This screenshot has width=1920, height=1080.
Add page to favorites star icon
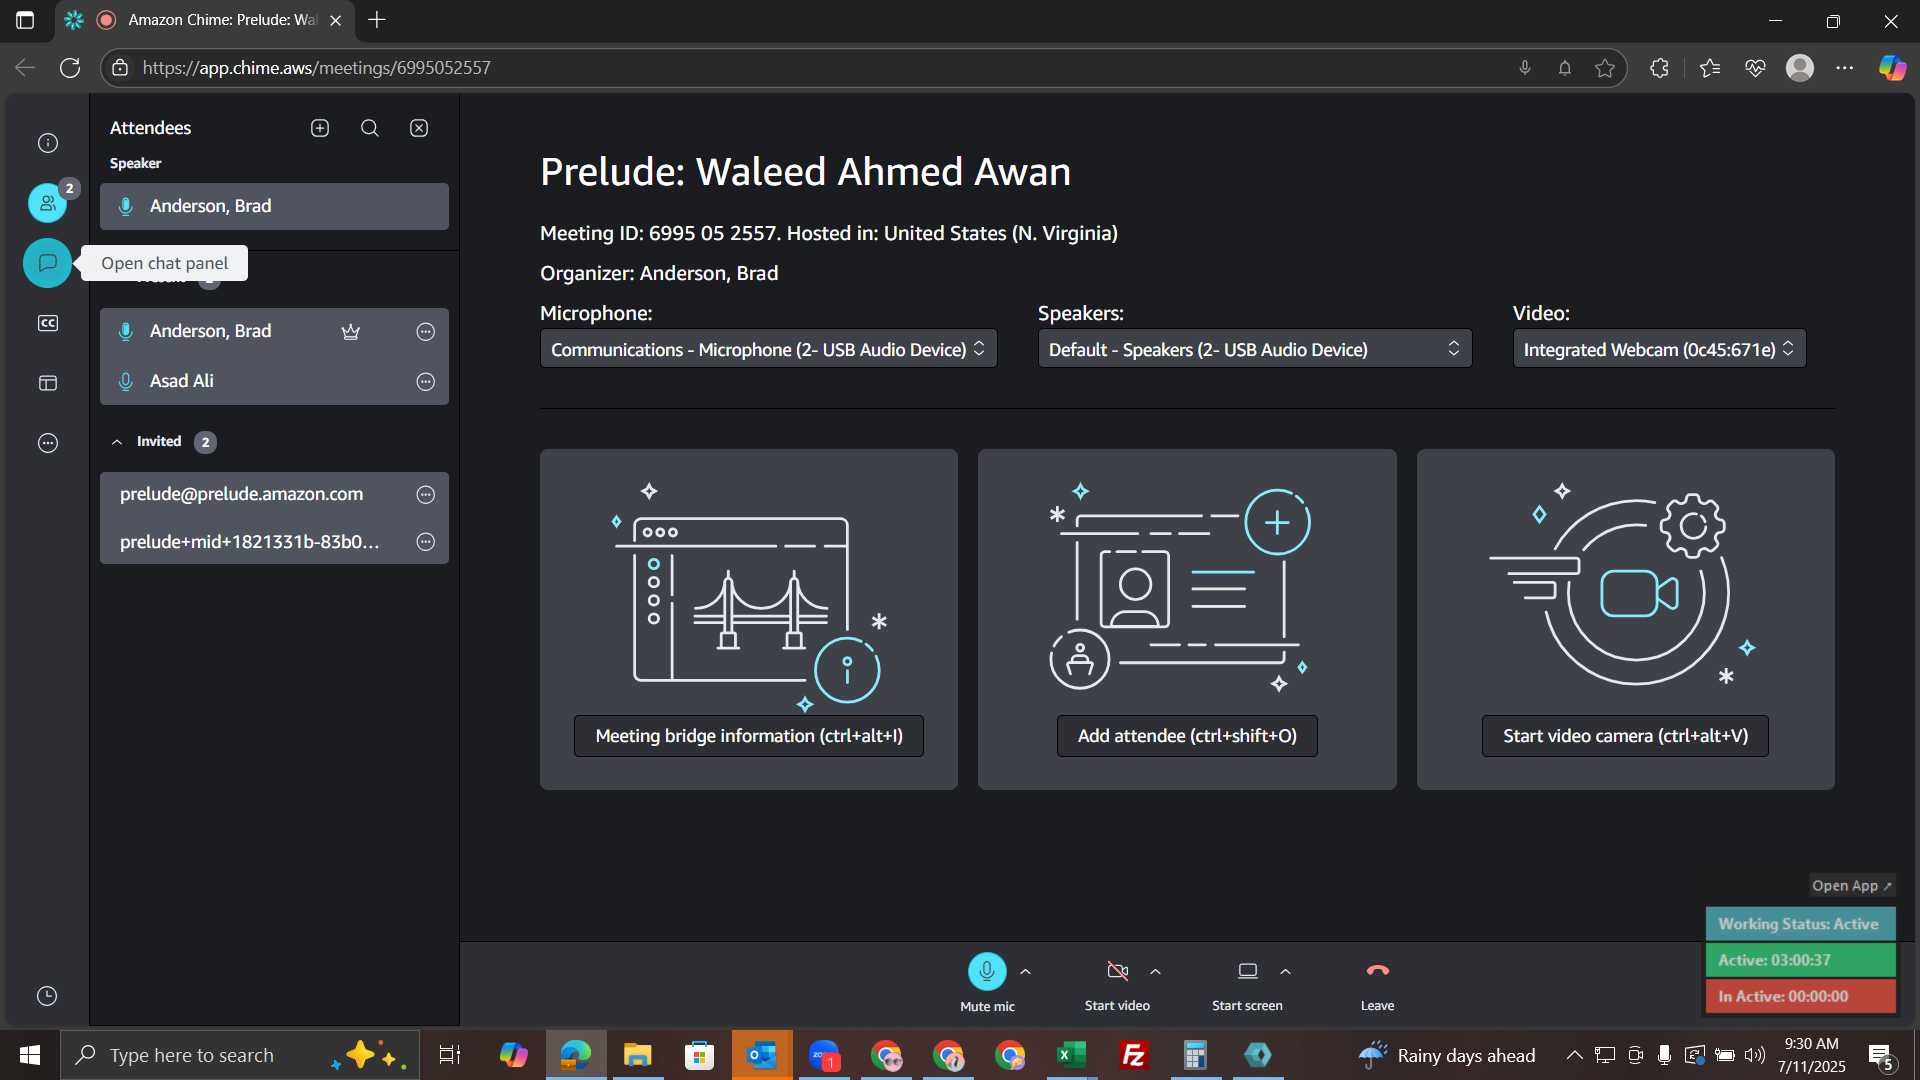pyautogui.click(x=1605, y=68)
